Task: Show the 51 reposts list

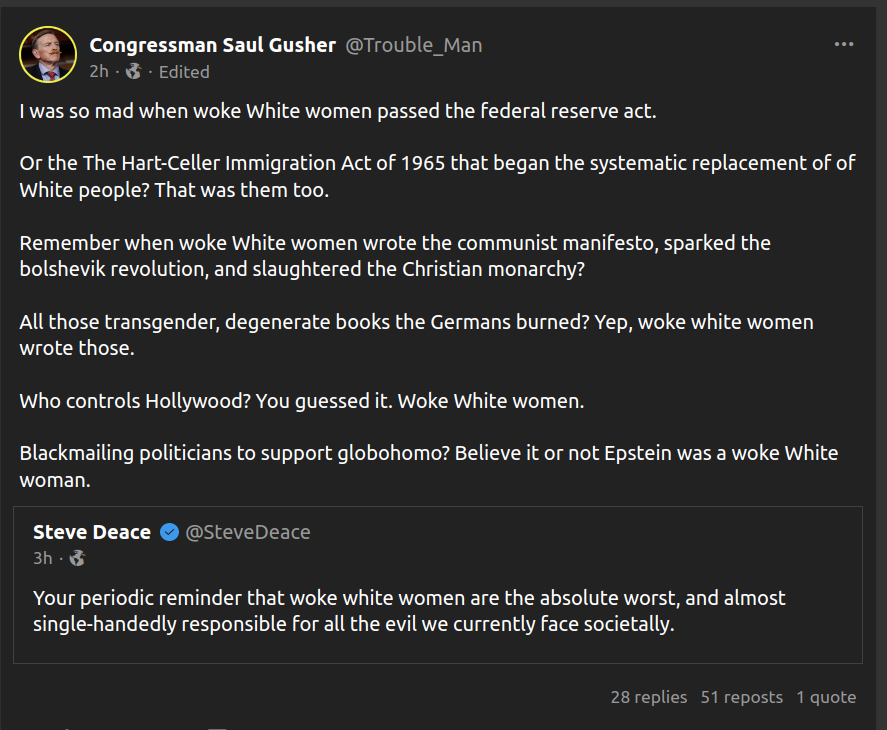Action: [x=741, y=697]
